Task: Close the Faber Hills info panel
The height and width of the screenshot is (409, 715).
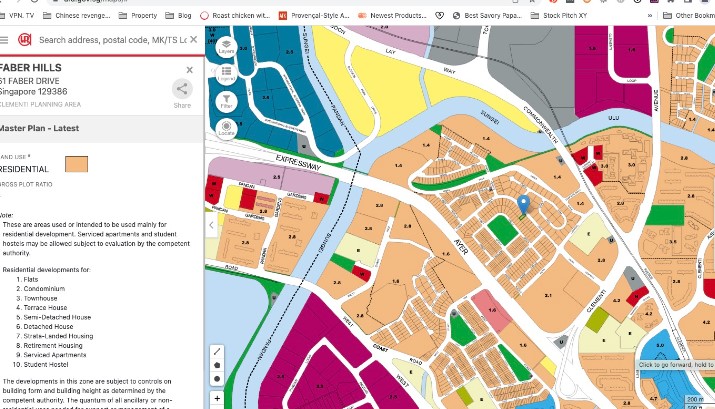Action: tap(189, 69)
